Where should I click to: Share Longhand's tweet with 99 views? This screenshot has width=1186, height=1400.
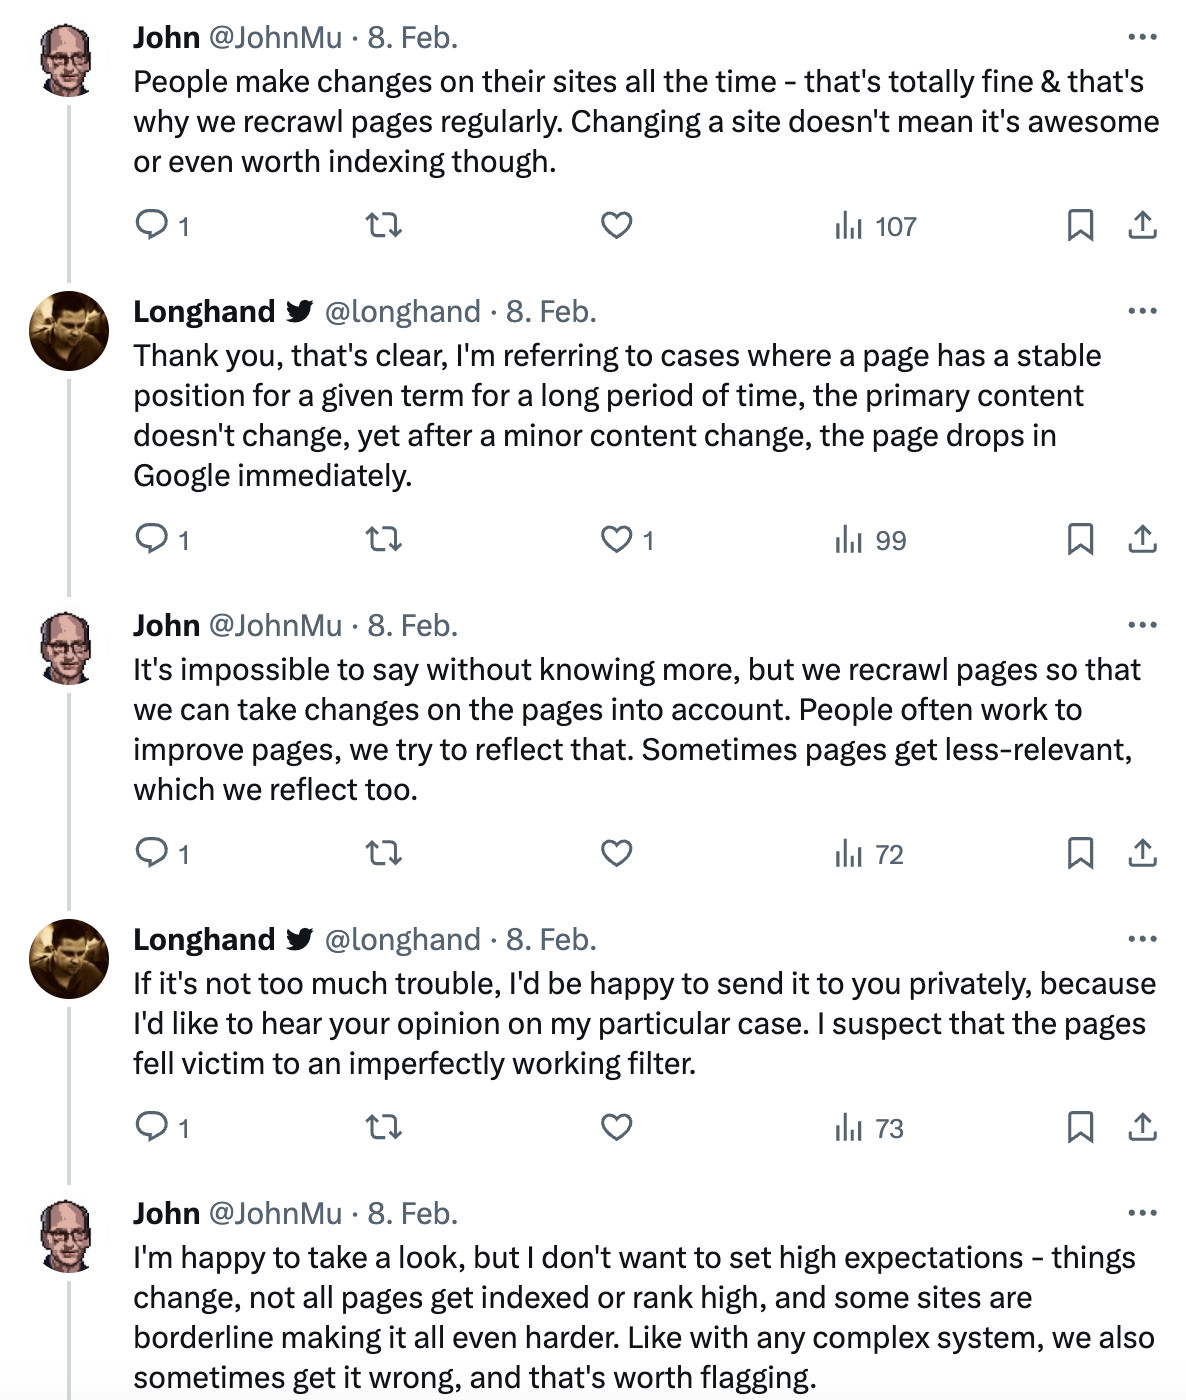click(1142, 539)
